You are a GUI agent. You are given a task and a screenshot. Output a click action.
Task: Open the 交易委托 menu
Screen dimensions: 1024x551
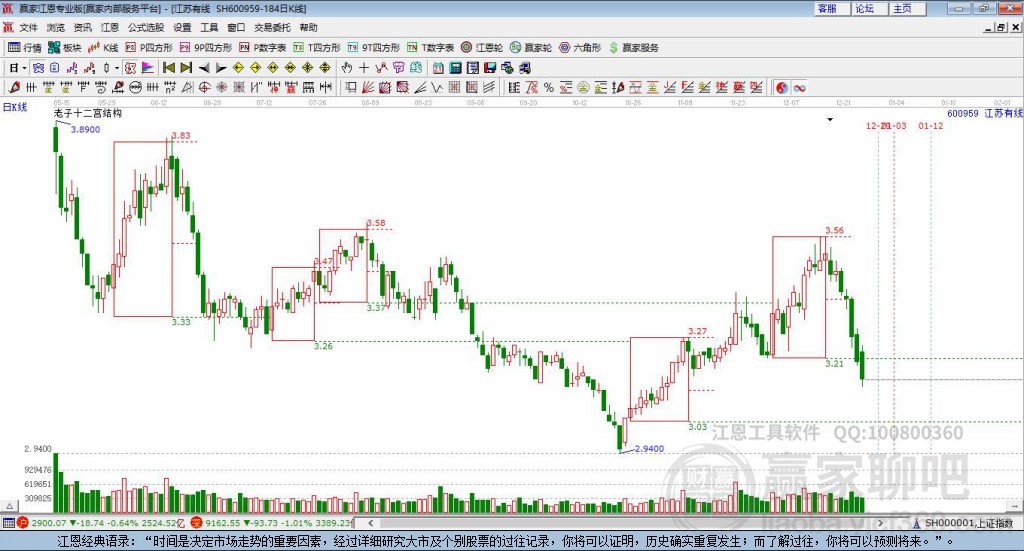tap(272, 27)
